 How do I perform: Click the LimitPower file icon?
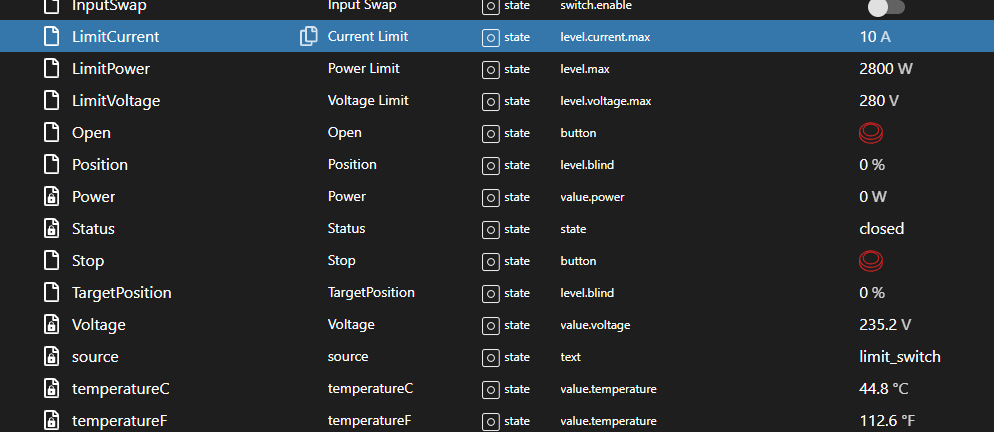point(52,69)
